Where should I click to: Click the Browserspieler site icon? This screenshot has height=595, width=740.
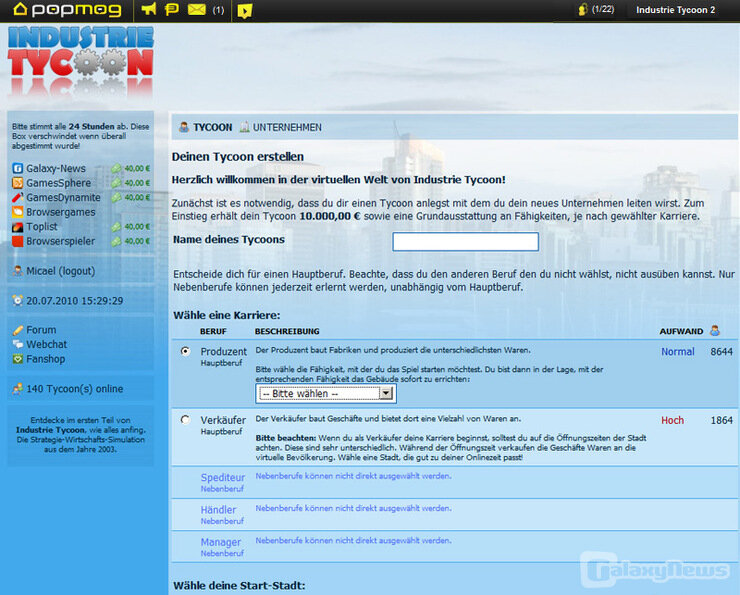click(x=17, y=242)
